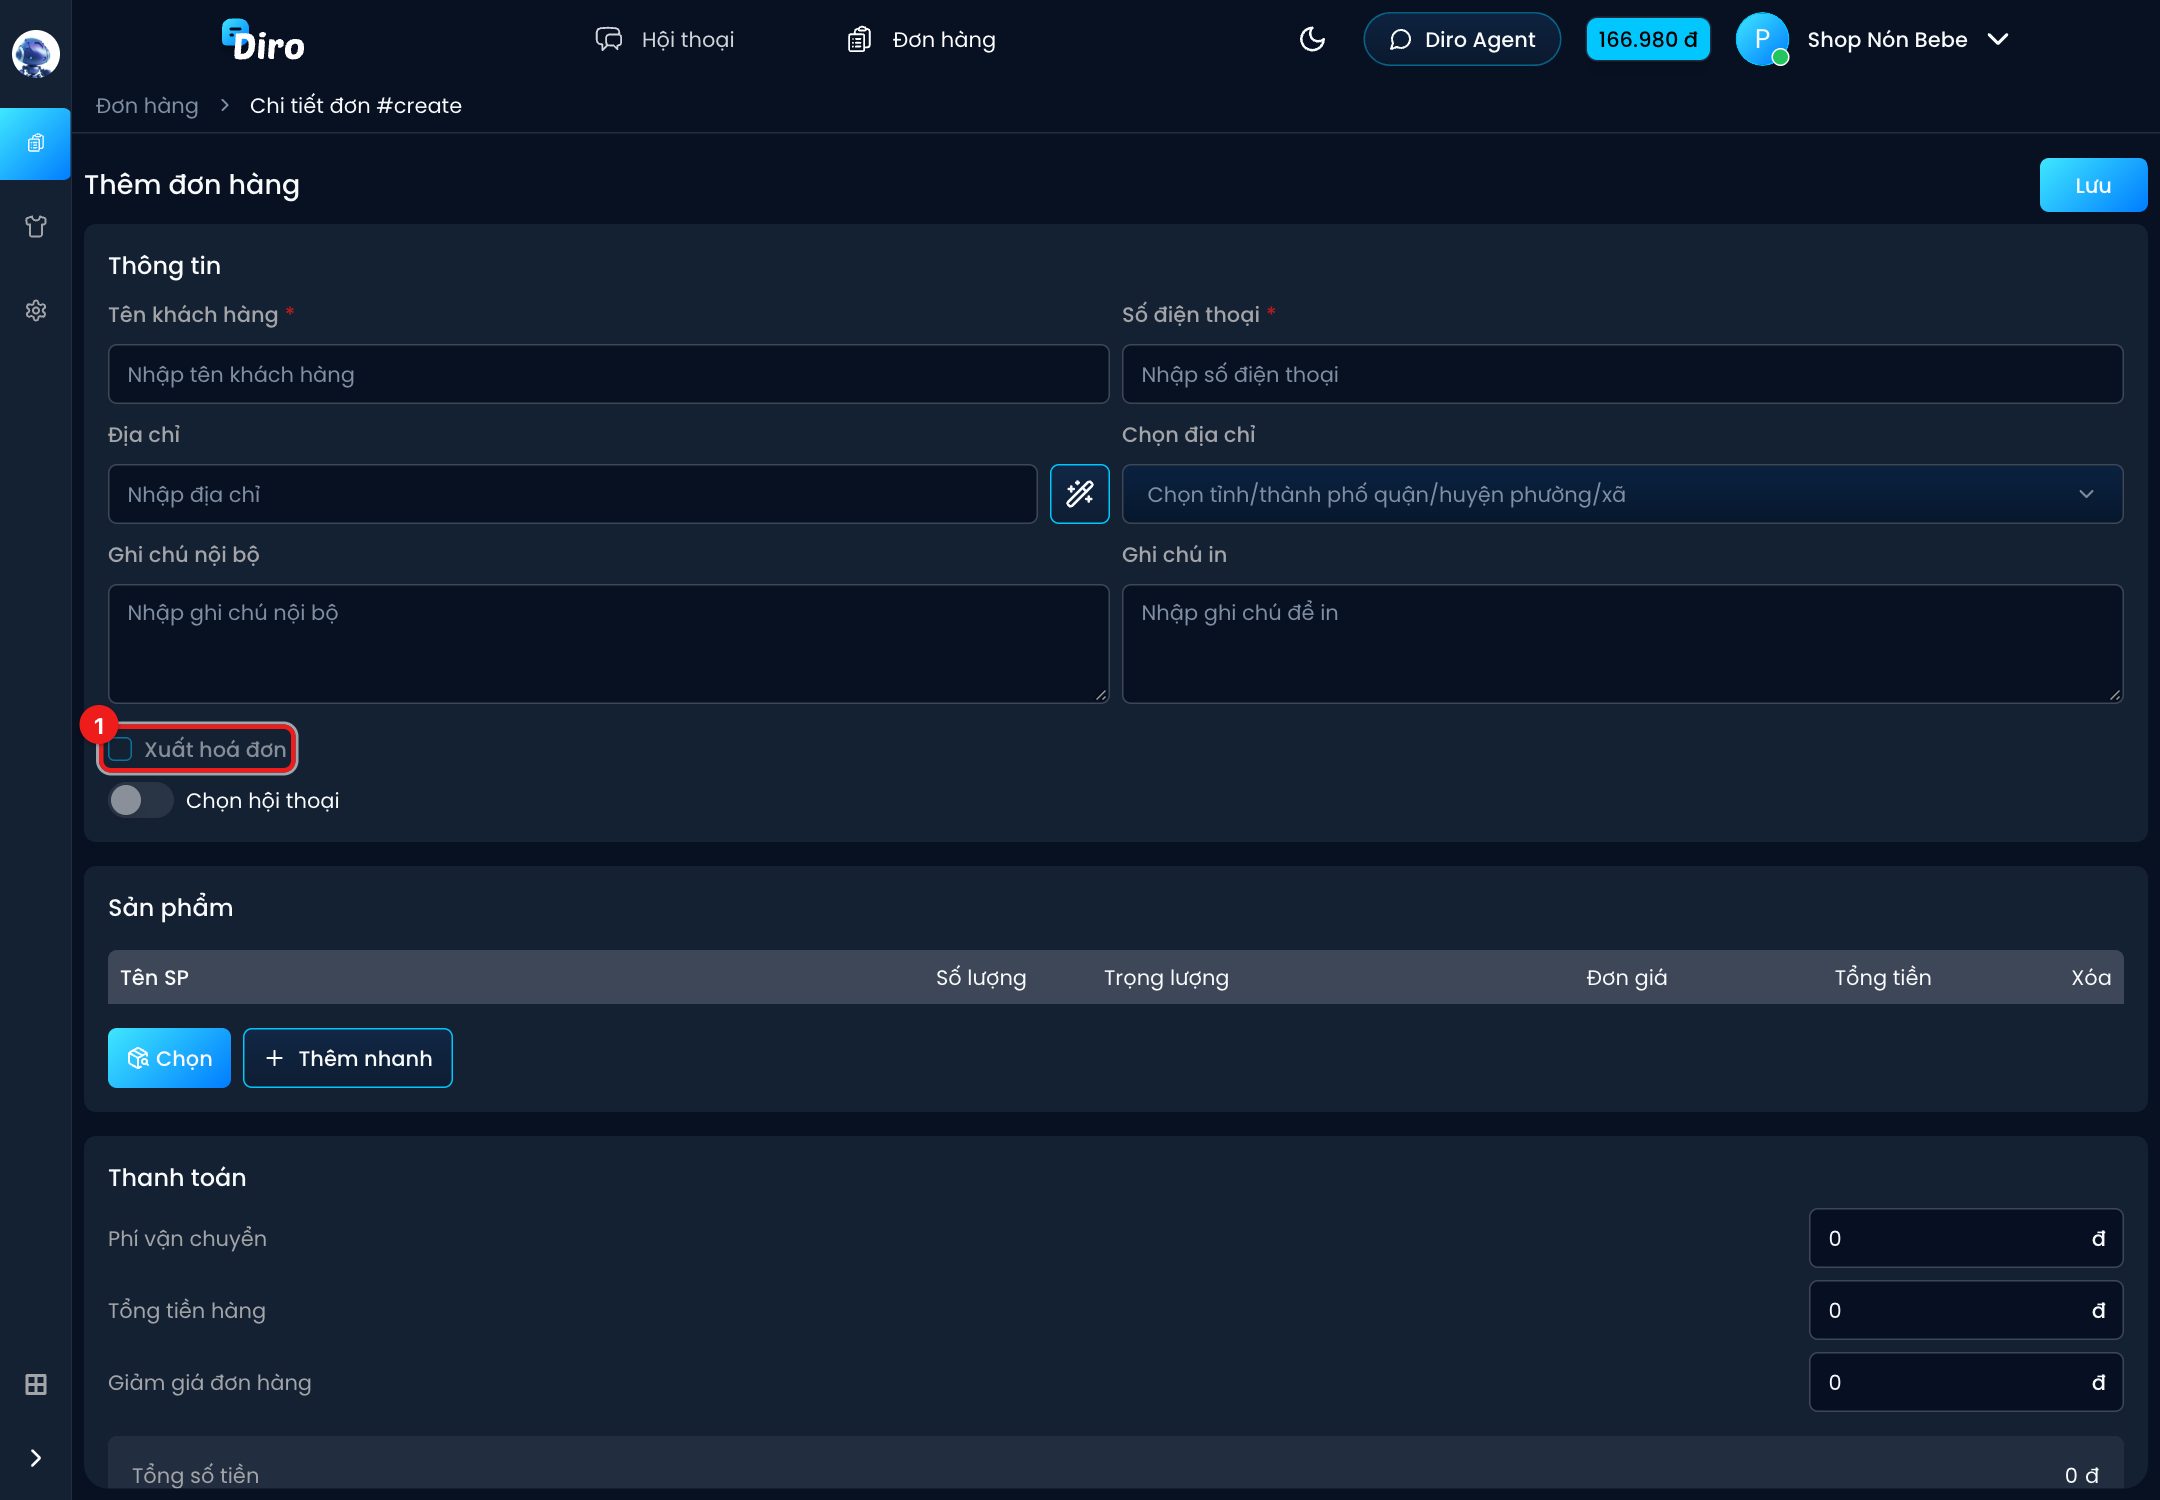Focus the Nhập địa chỉ input
Screen dimensions: 2160x1500
click(x=572, y=494)
